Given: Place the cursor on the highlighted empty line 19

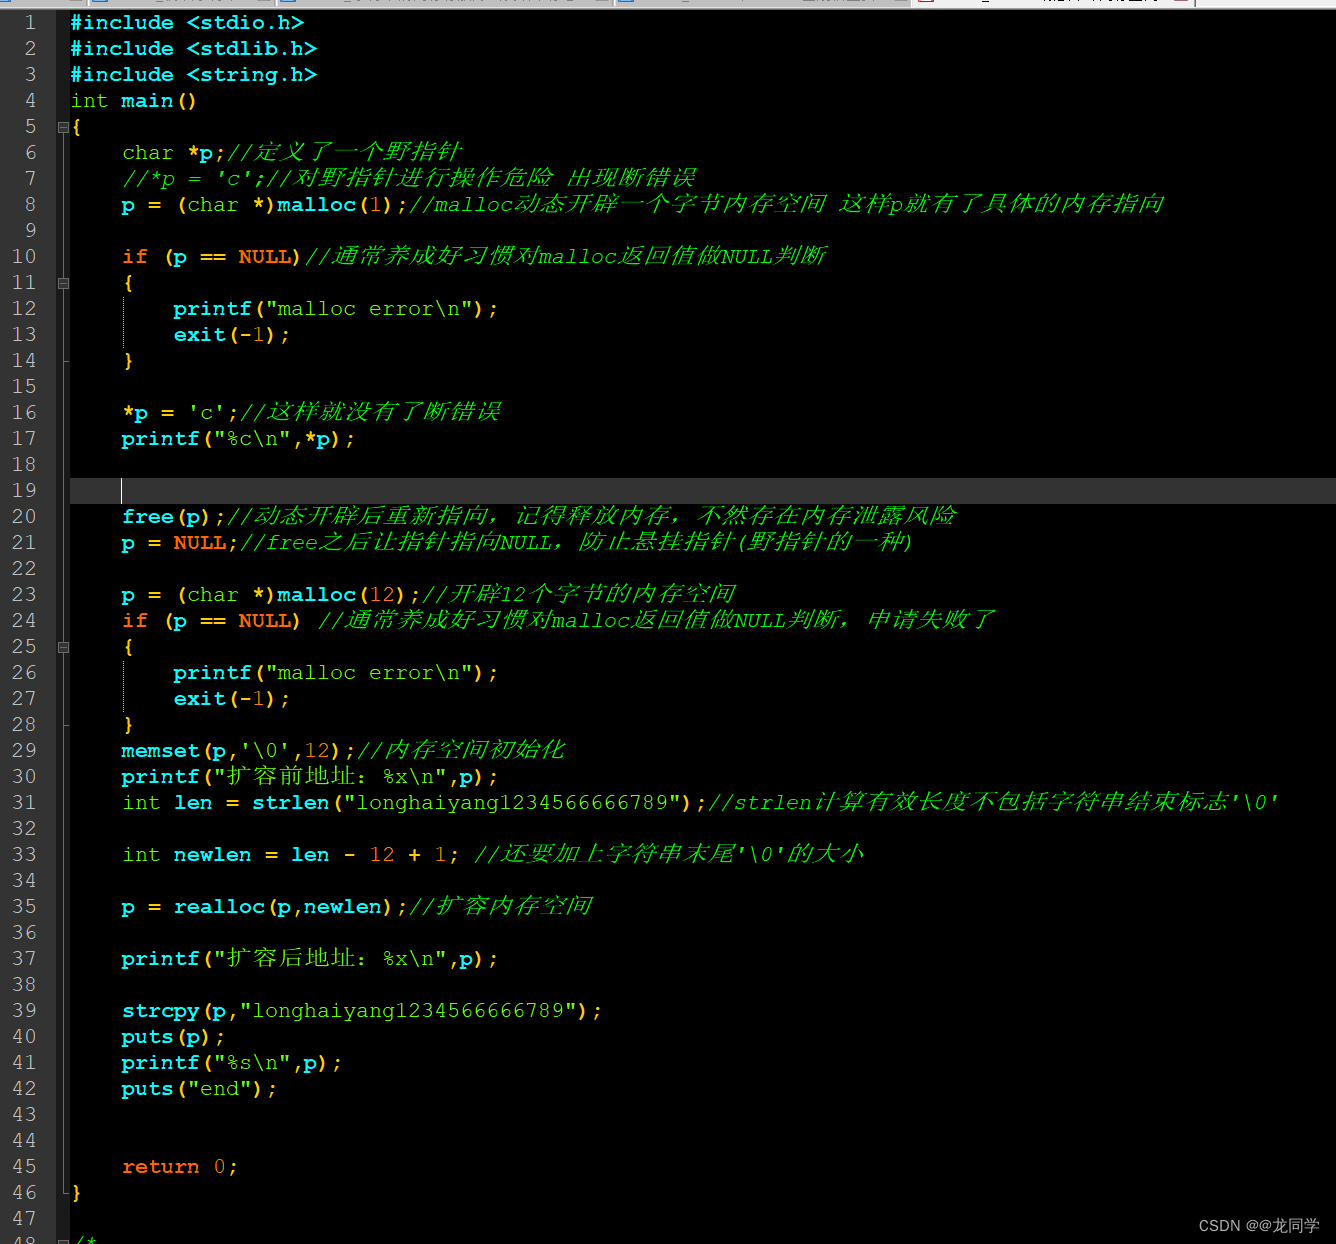Looking at the screenshot, I should 703,490.
